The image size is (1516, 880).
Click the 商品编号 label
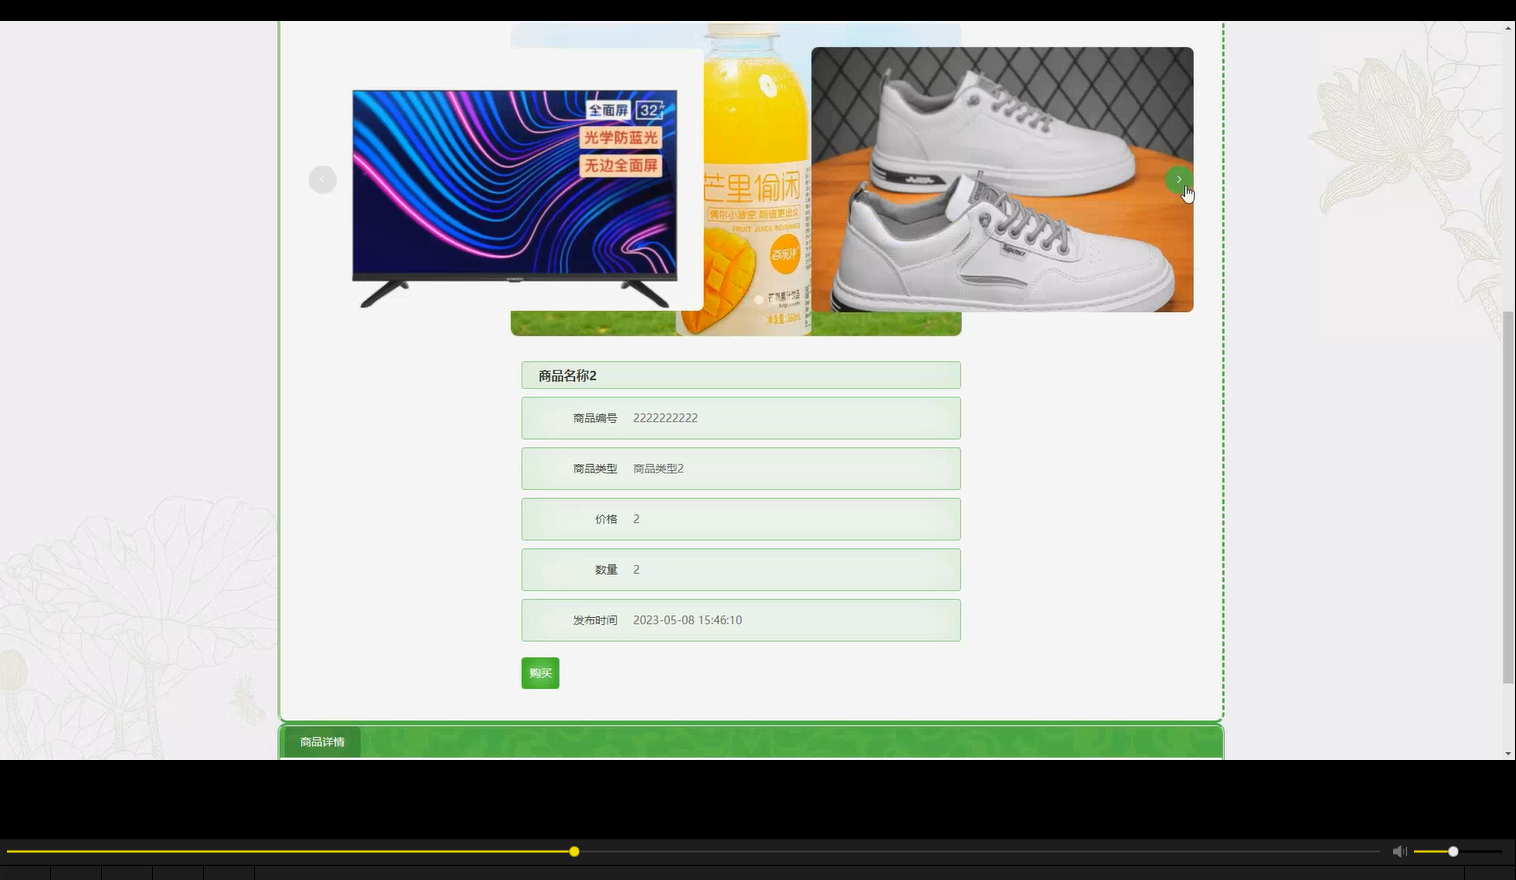595,418
